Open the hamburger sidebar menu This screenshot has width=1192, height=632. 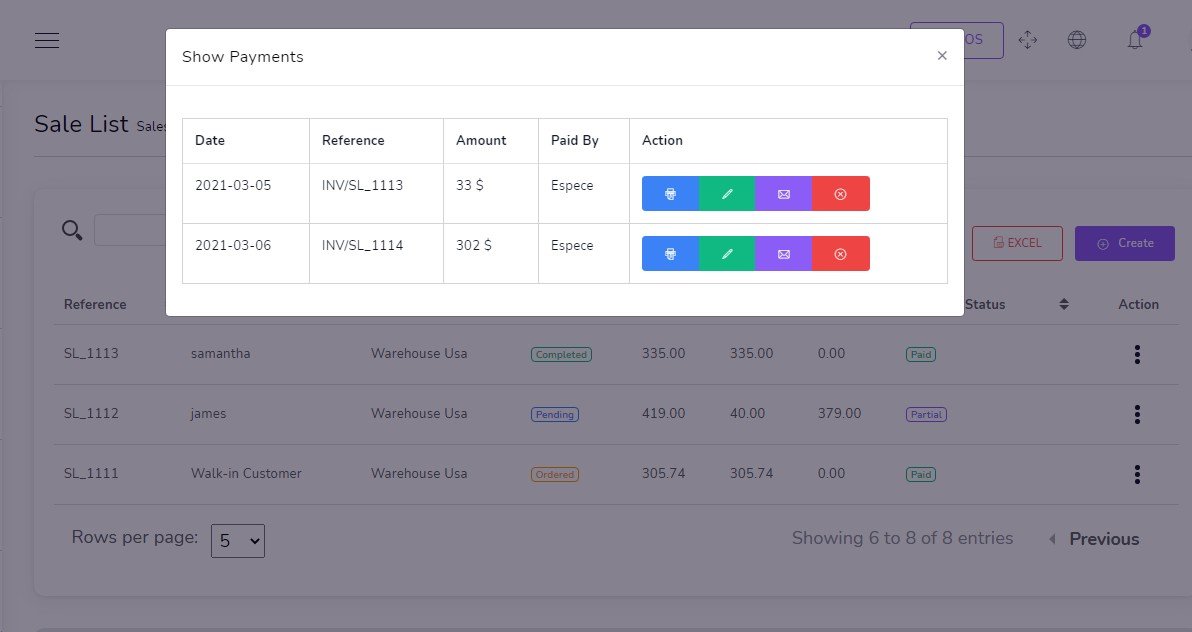point(47,40)
